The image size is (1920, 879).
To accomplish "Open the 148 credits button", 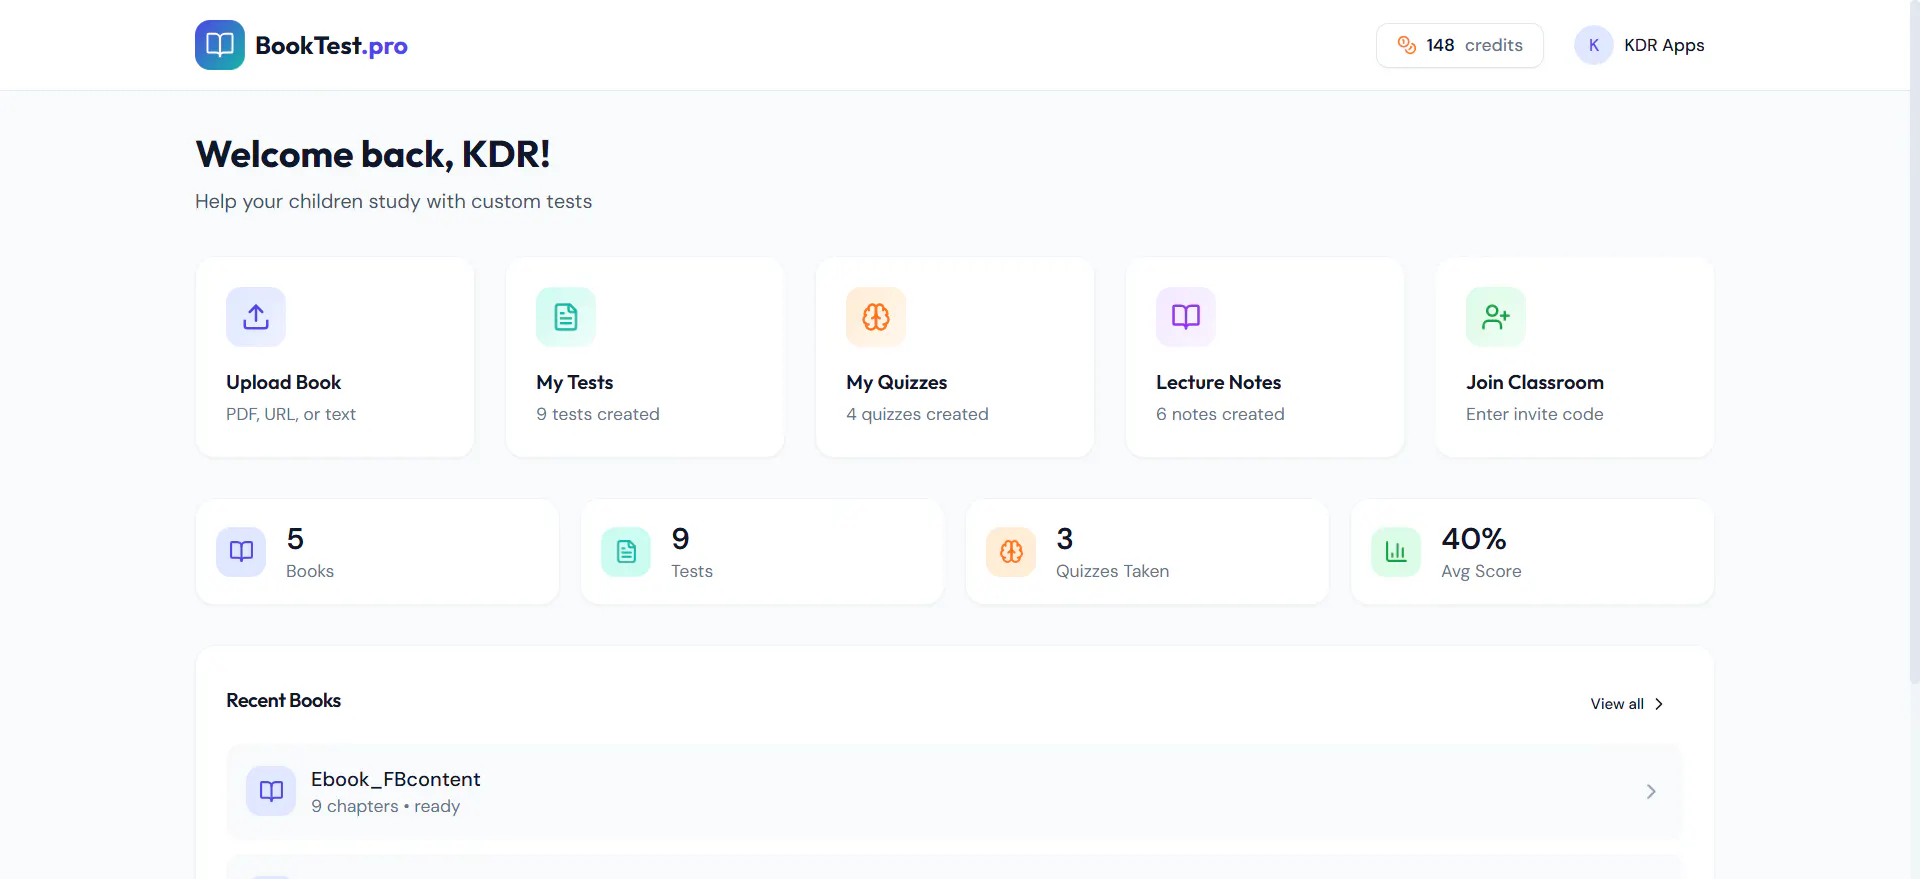I will (1460, 45).
